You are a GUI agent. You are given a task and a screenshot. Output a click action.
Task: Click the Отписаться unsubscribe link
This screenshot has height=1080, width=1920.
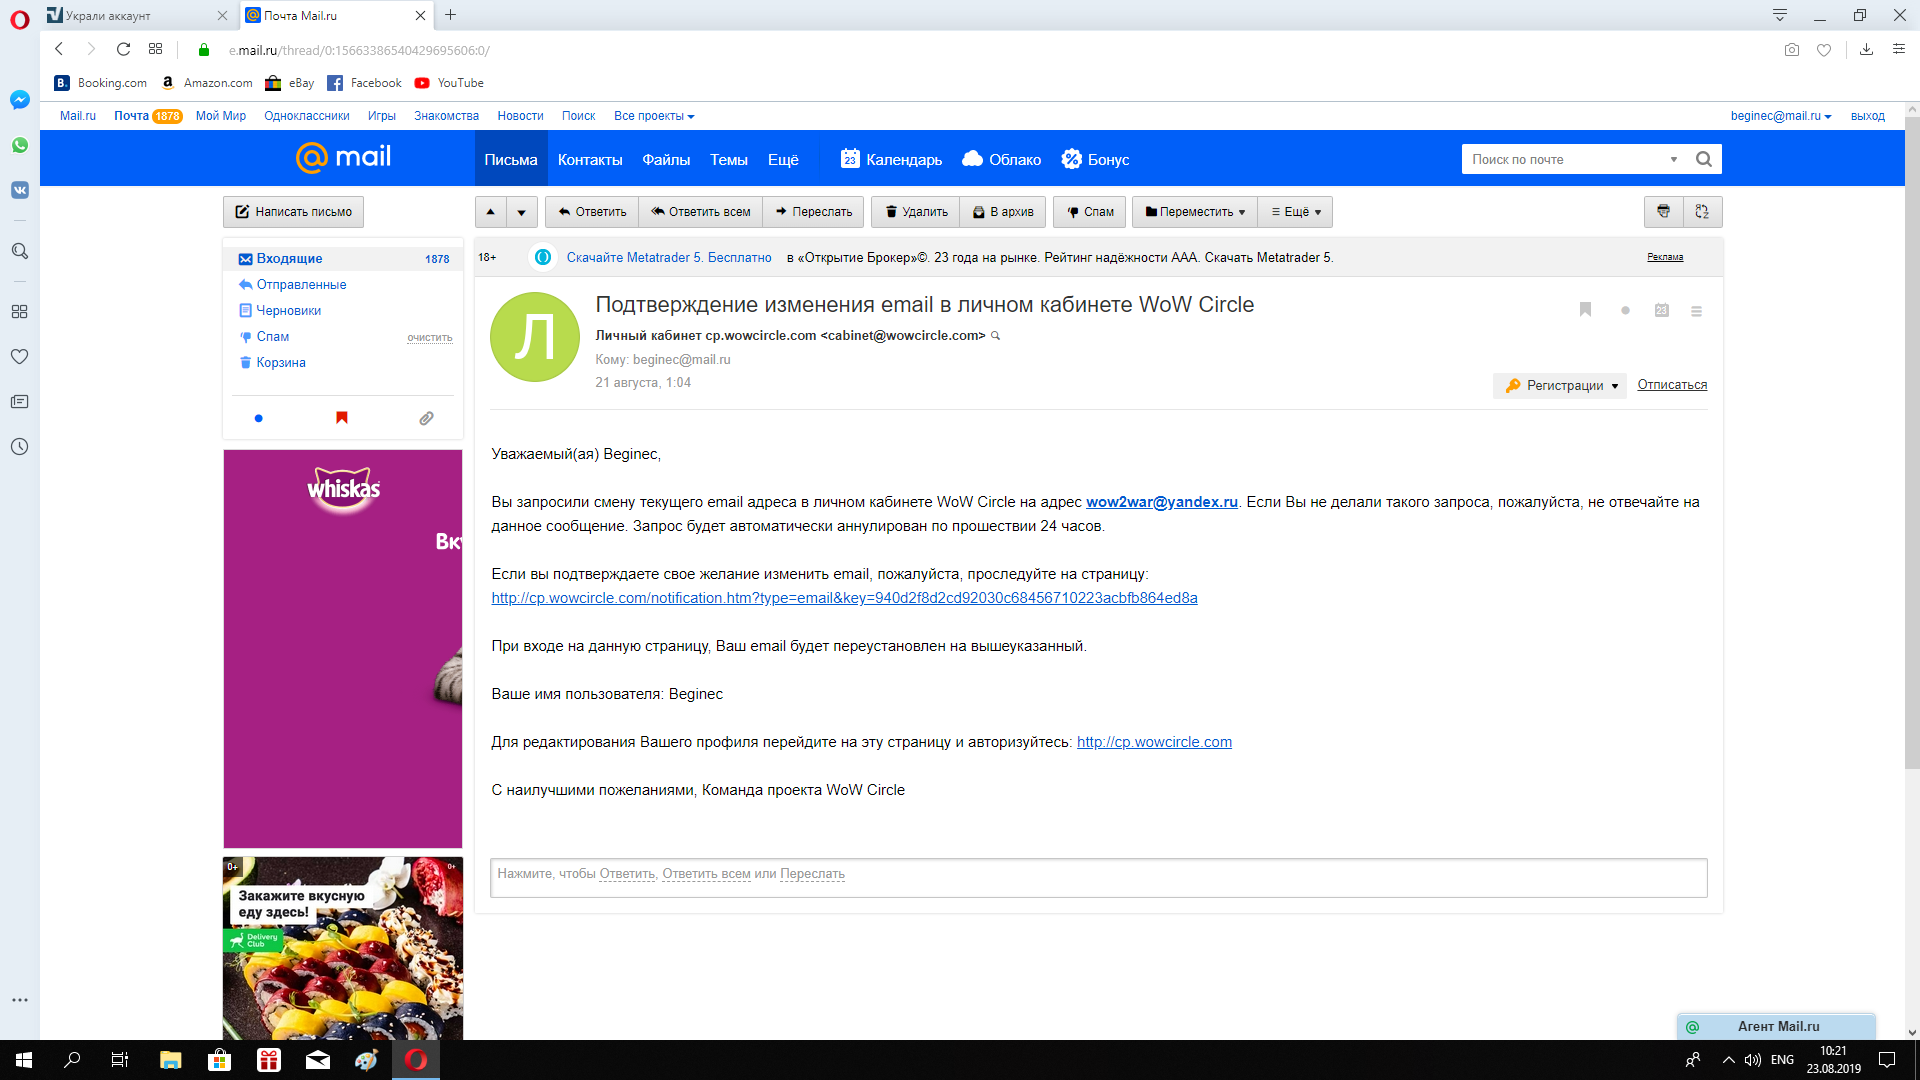(1672, 385)
